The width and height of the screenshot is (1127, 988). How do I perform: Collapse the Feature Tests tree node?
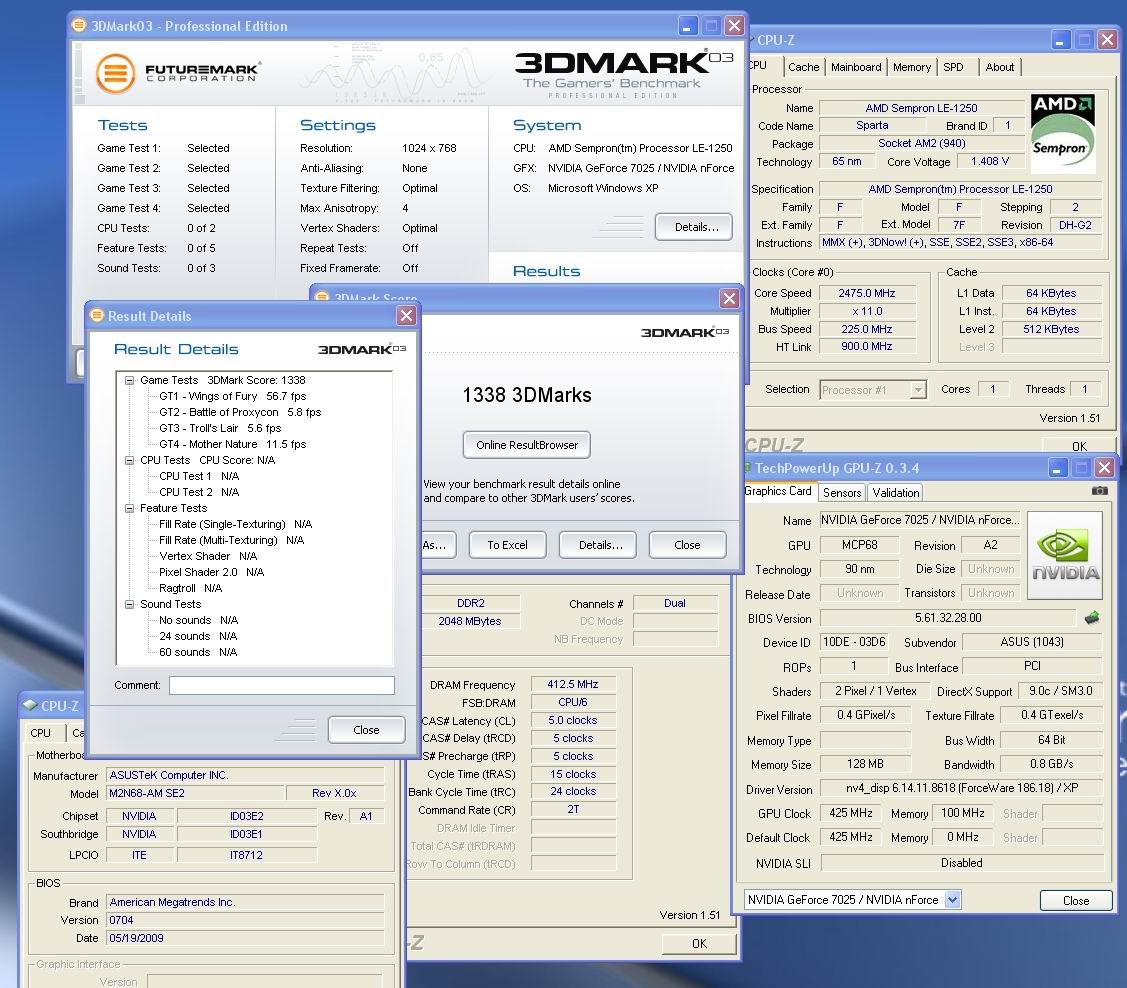click(x=129, y=508)
